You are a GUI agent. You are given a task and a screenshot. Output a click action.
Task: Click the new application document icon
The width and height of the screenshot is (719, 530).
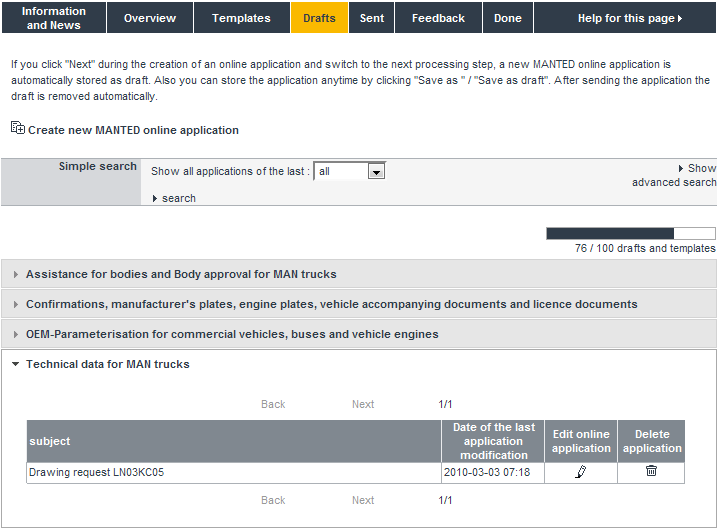[x=18, y=127]
